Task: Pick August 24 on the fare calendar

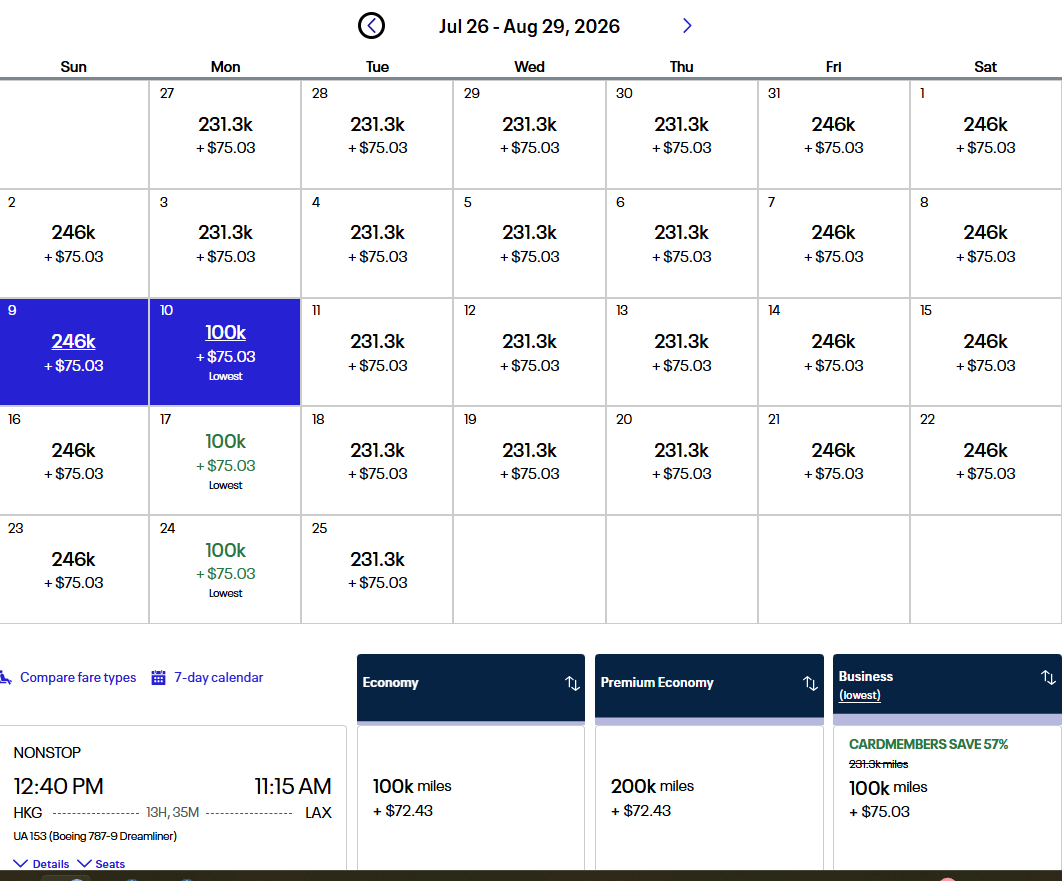Action: [x=225, y=569]
